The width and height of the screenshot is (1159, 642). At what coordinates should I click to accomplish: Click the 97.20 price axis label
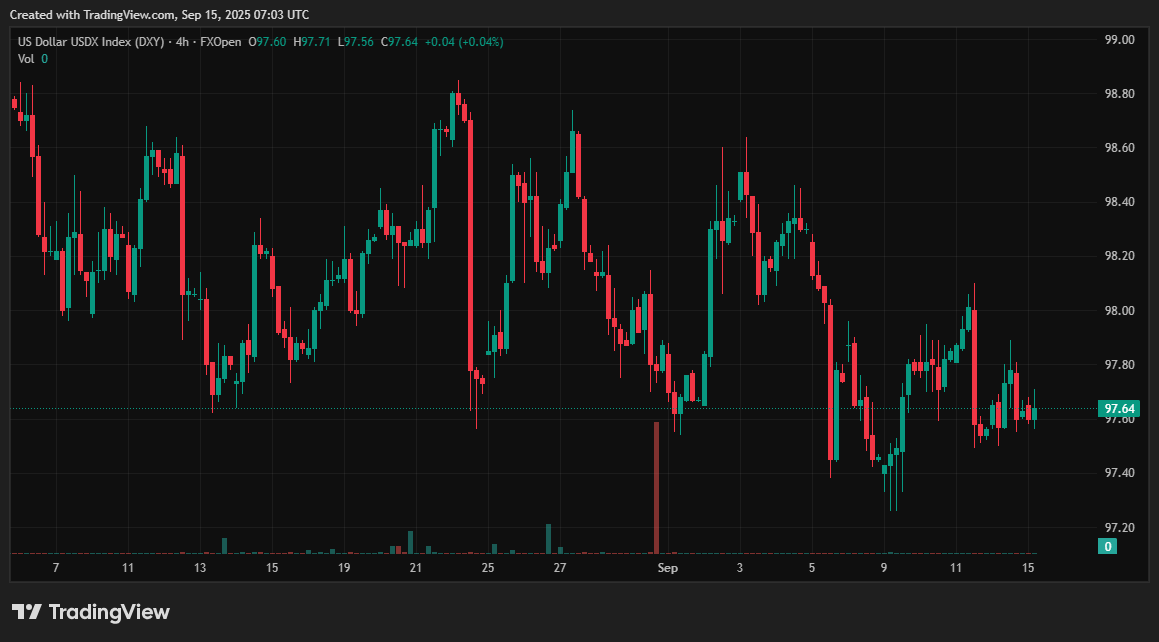pos(1119,527)
